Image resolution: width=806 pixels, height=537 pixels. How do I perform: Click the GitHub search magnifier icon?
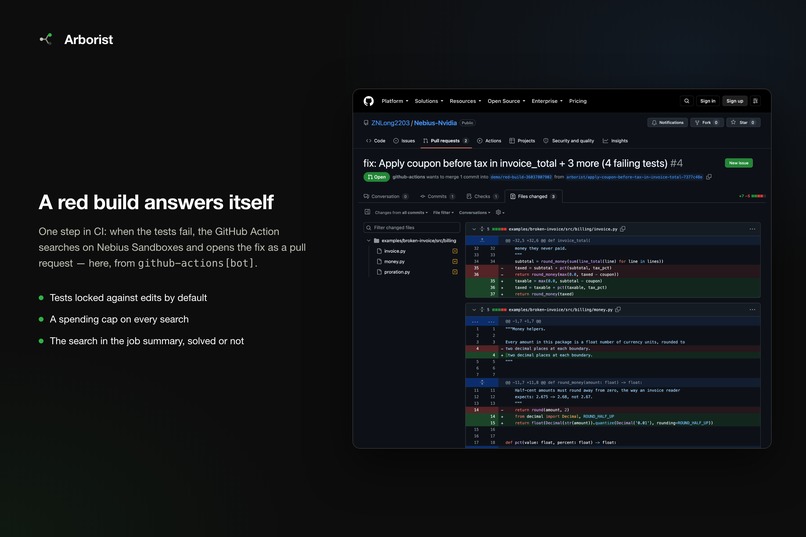pyautogui.click(x=686, y=101)
